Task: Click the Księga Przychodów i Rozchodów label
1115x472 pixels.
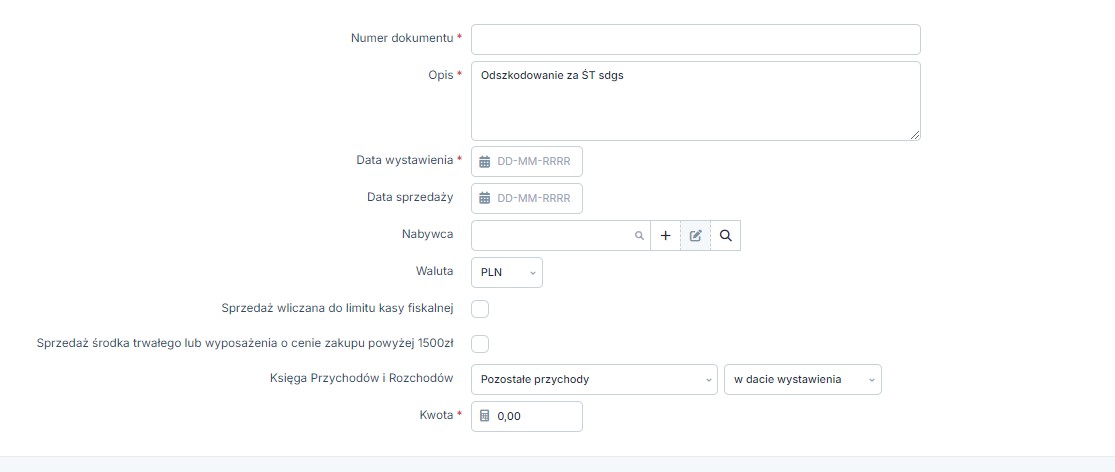Action: (x=362, y=378)
